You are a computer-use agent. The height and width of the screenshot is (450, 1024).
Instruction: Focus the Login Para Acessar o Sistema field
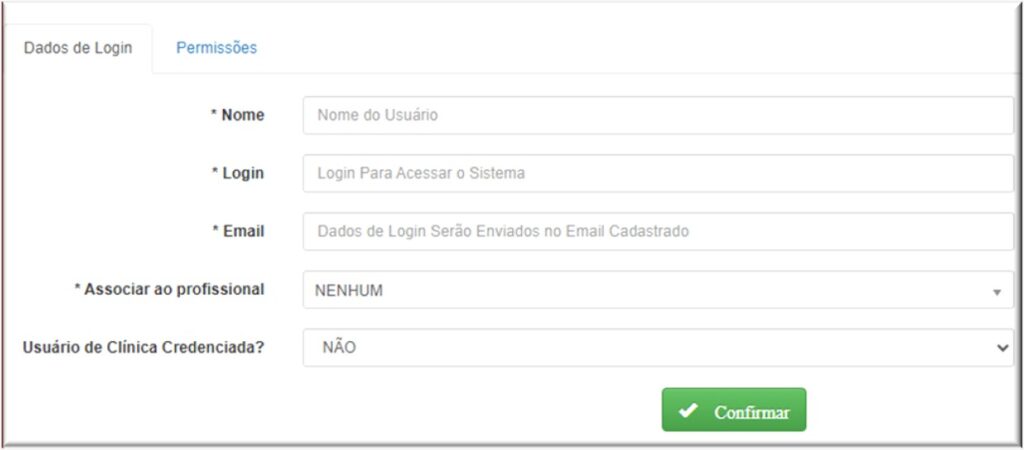click(x=658, y=173)
